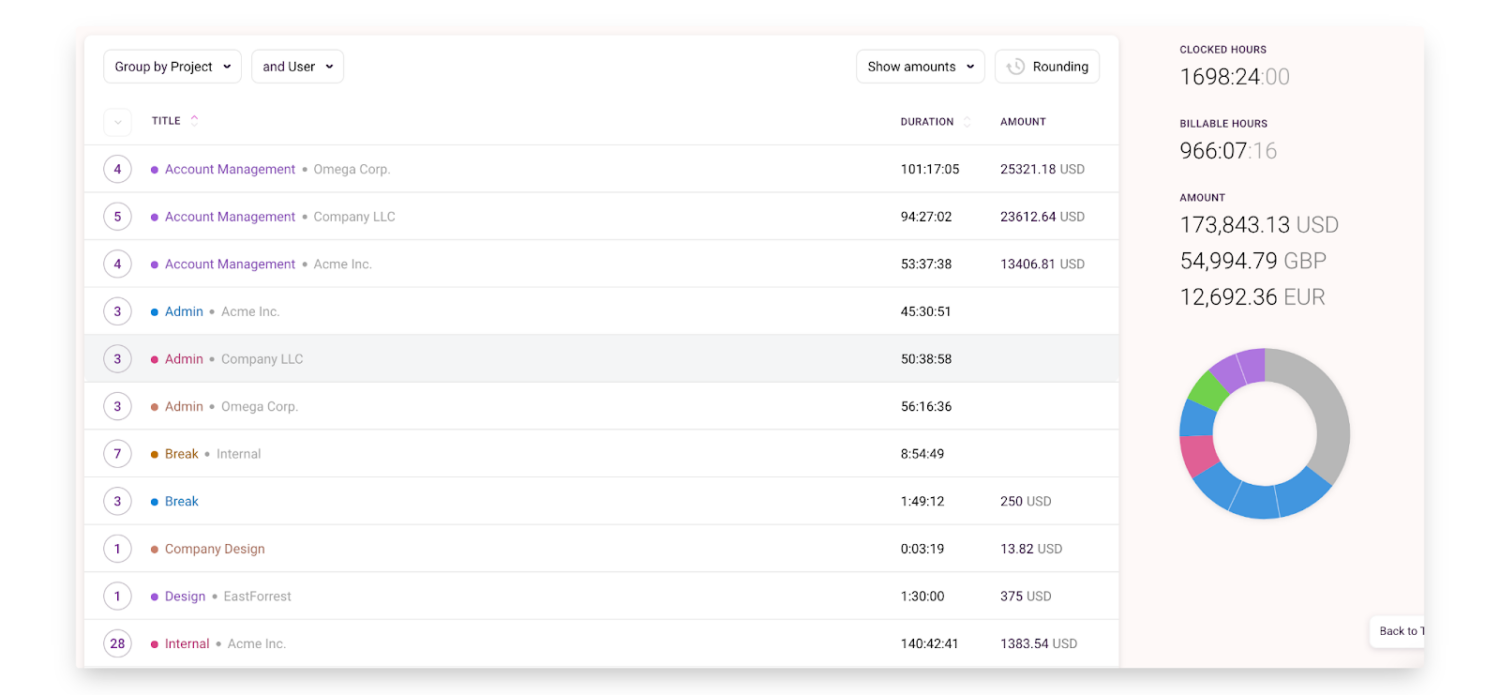
Task: Open the Group by Project dropdown
Action: [x=171, y=66]
